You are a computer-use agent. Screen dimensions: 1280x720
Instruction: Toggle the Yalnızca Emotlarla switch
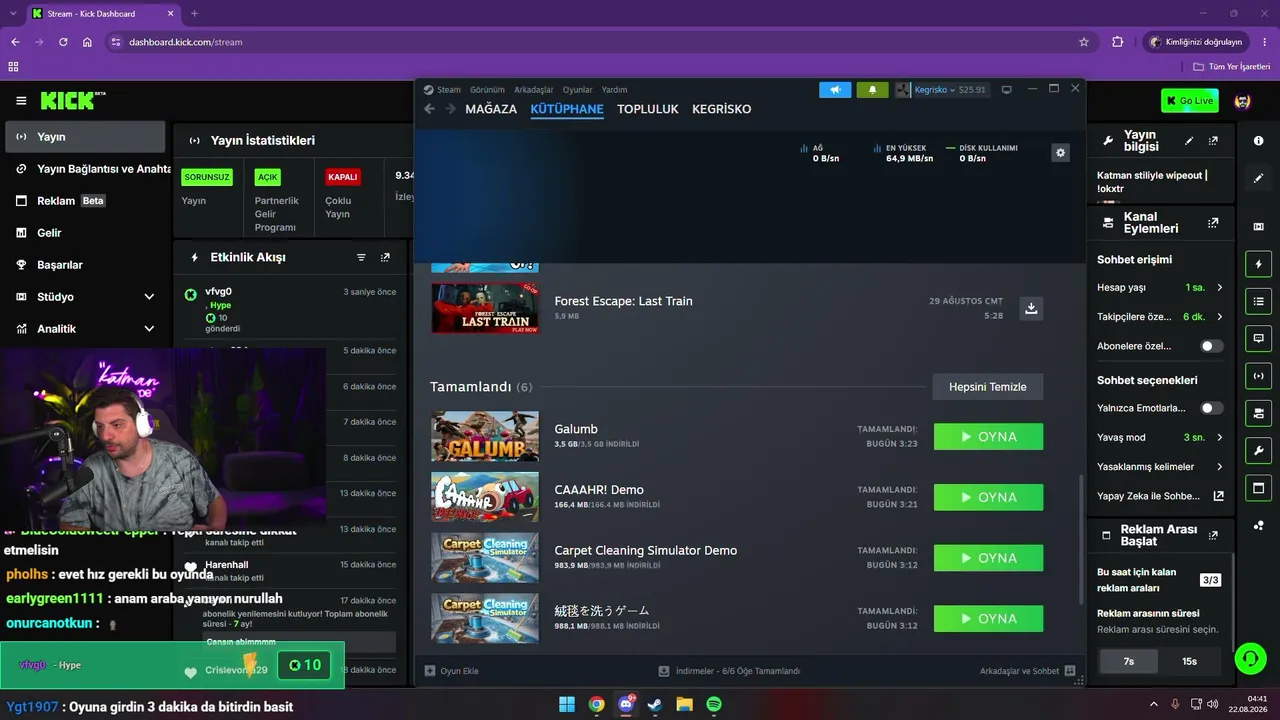pyautogui.click(x=1212, y=408)
